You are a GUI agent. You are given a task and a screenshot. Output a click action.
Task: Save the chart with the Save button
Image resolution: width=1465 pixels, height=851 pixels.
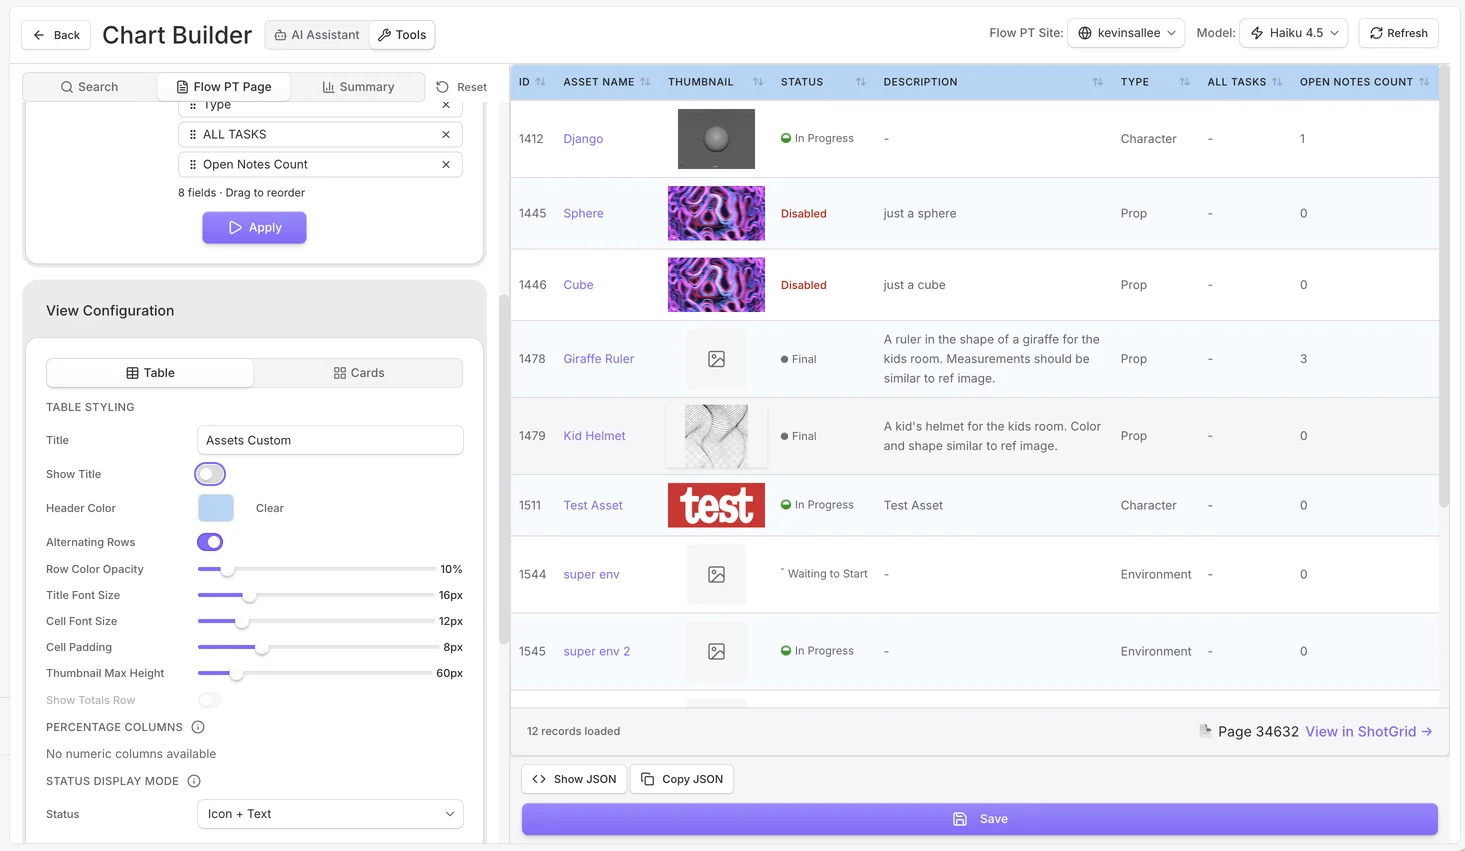point(979,818)
